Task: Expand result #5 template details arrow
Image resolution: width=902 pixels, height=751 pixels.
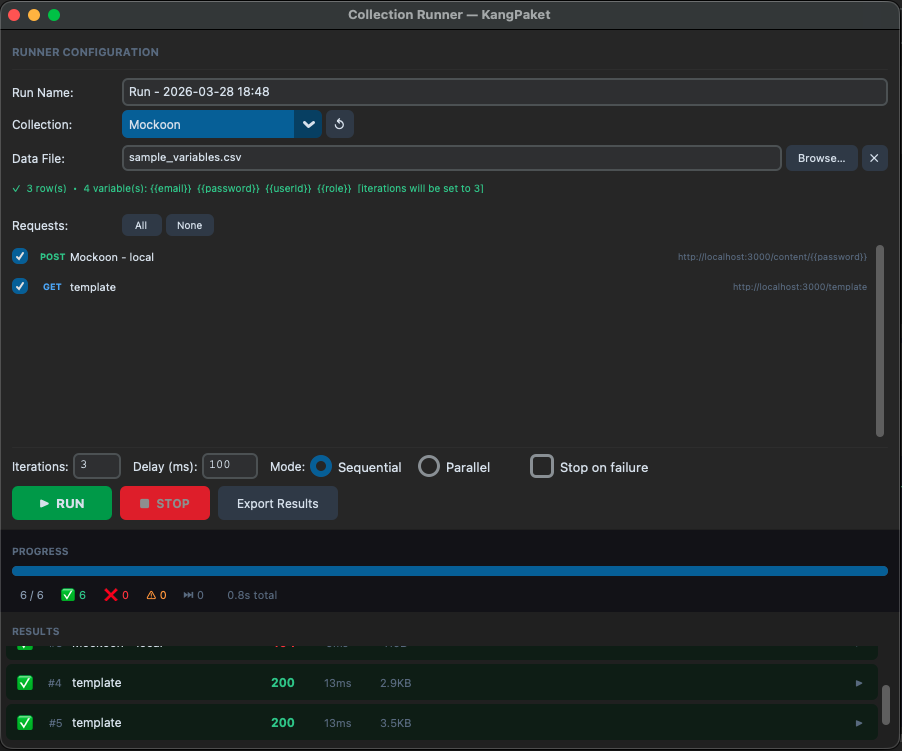Action: pos(858,723)
